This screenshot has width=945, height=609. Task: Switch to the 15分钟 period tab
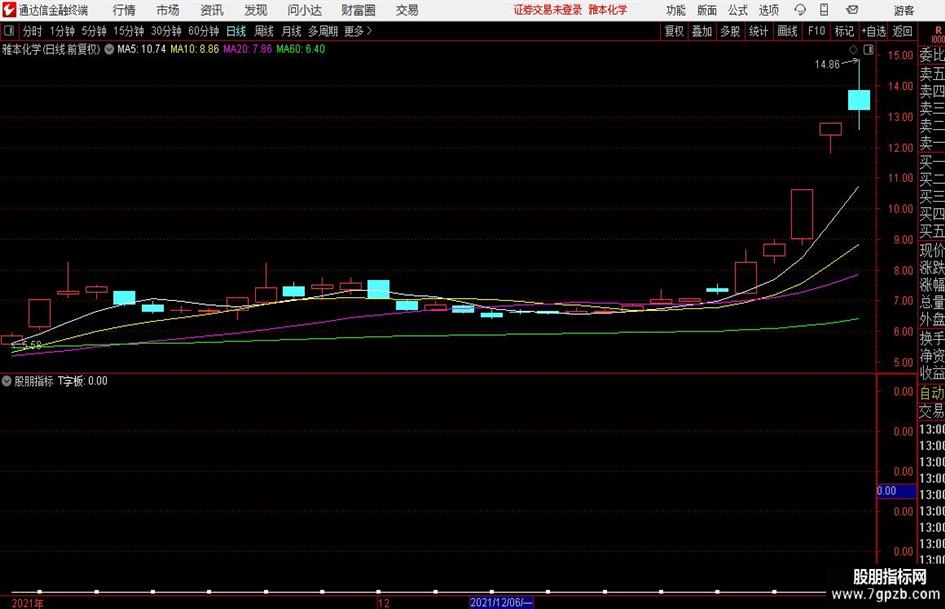point(128,31)
